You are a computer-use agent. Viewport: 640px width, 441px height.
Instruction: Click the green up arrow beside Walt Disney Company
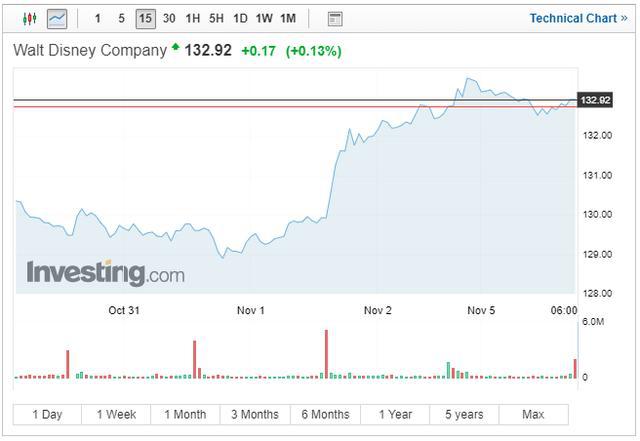coord(176,47)
